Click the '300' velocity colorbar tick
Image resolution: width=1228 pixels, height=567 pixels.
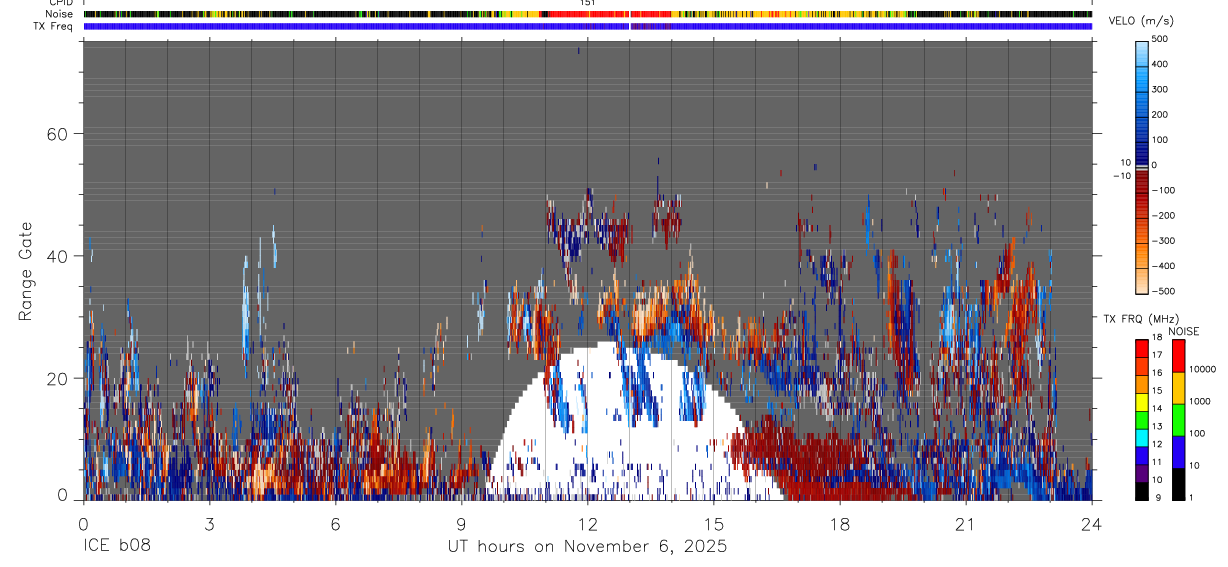click(1161, 89)
